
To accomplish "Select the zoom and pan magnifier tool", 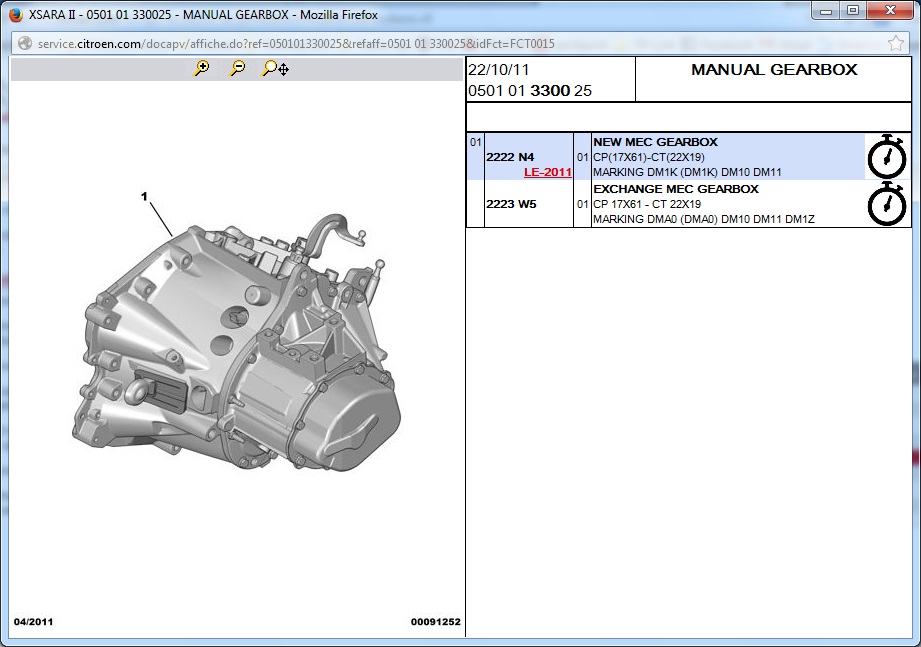I will click(275, 69).
